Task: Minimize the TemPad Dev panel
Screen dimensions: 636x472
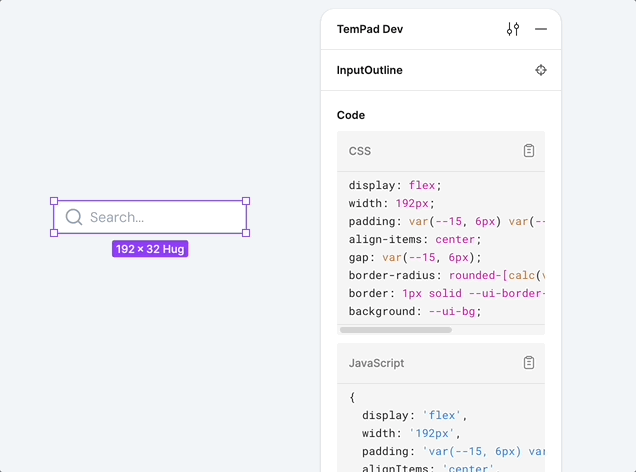Action: (x=541, y=29)
